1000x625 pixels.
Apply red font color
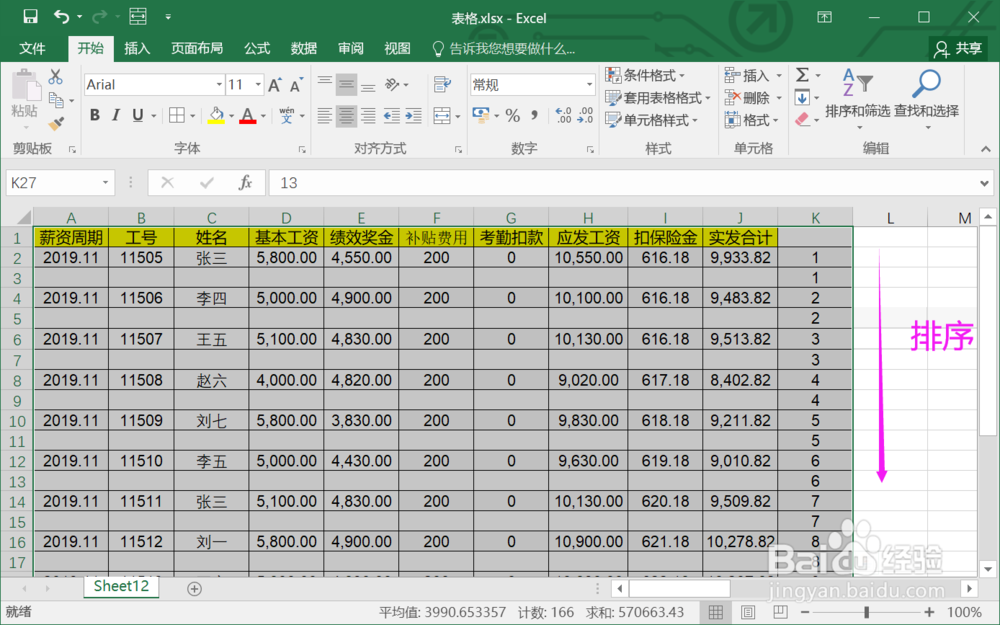click(247, 115)
